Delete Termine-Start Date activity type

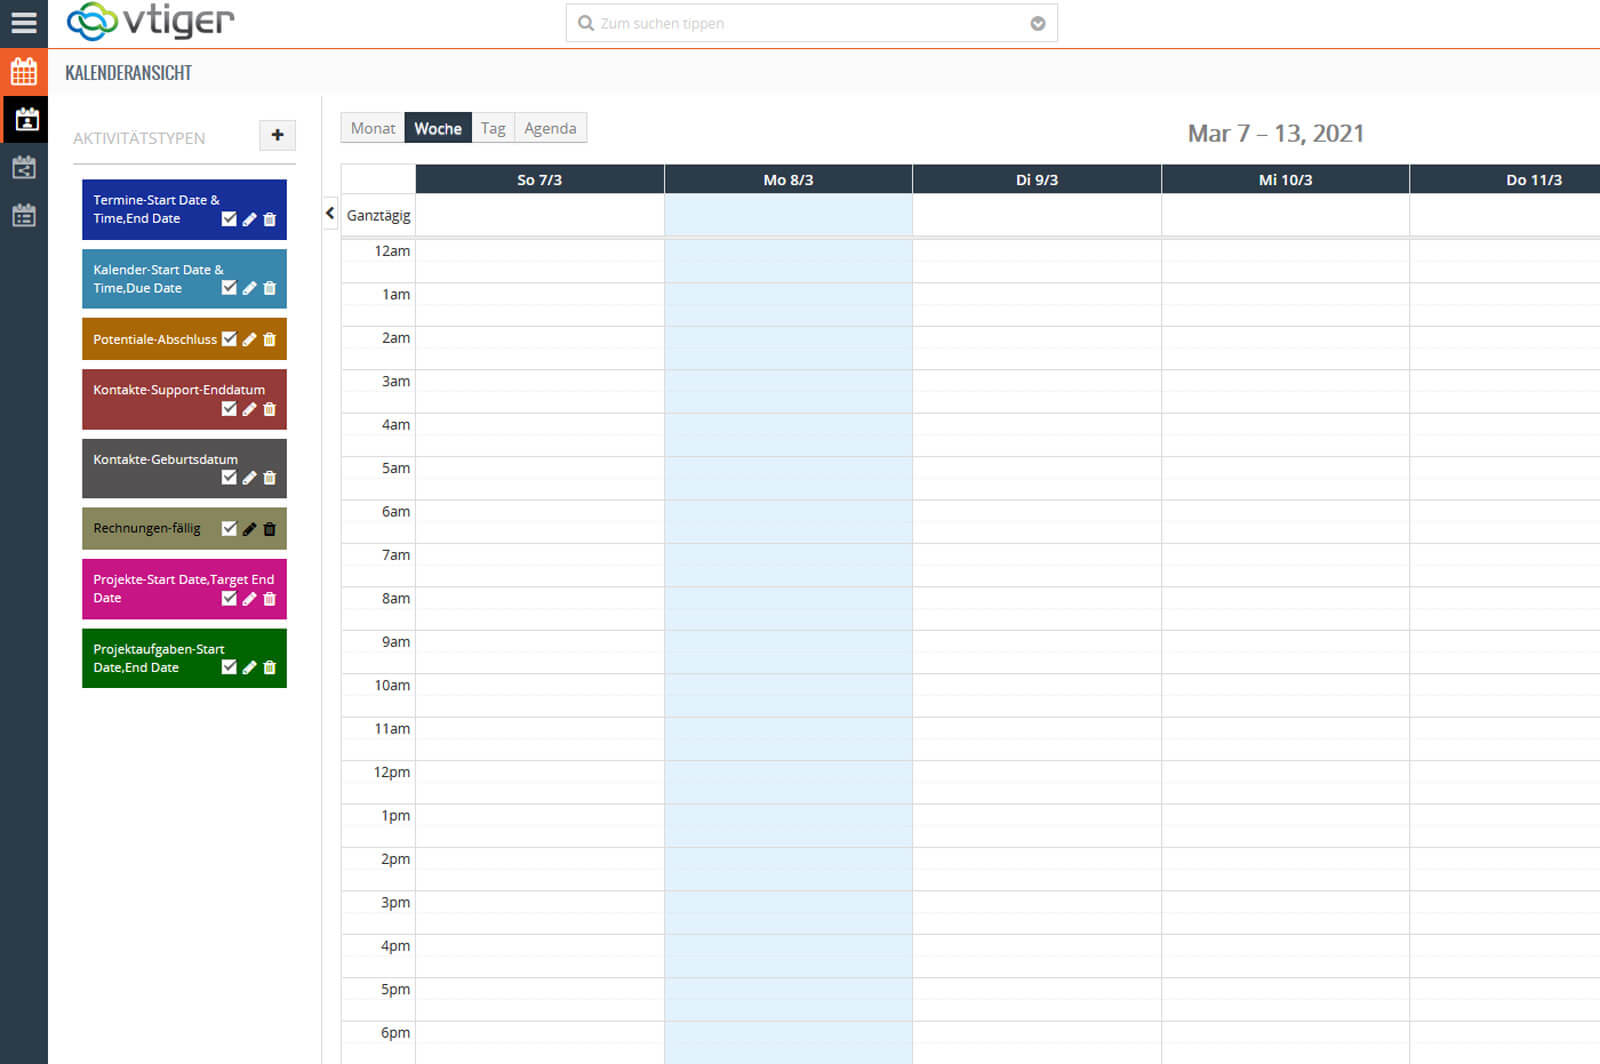click(269, 219)
